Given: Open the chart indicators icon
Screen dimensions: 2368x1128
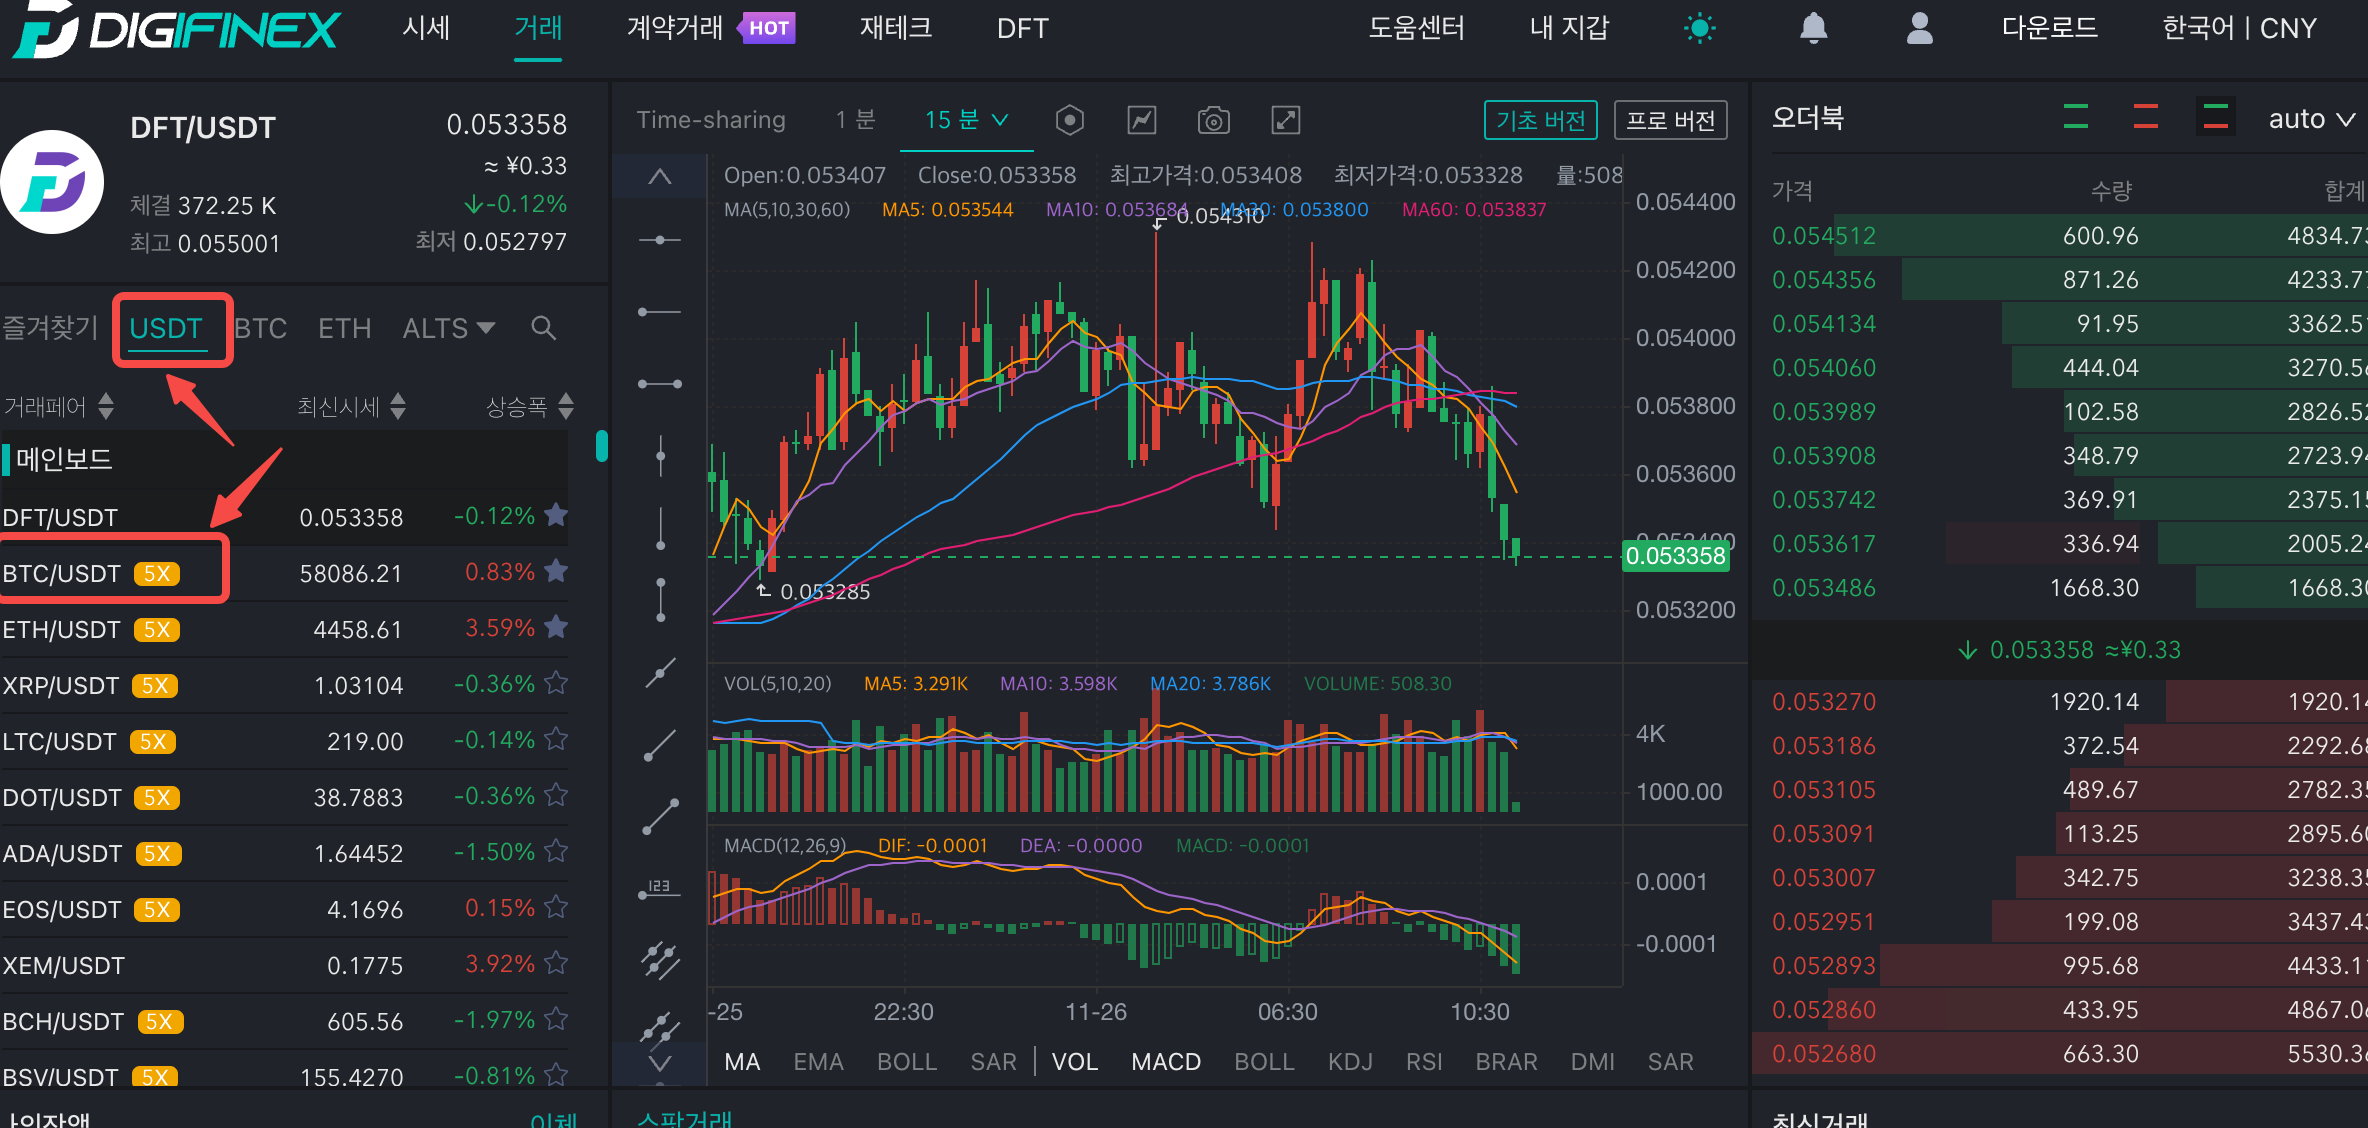Looking at the screenshot, I should (1142, 120).
